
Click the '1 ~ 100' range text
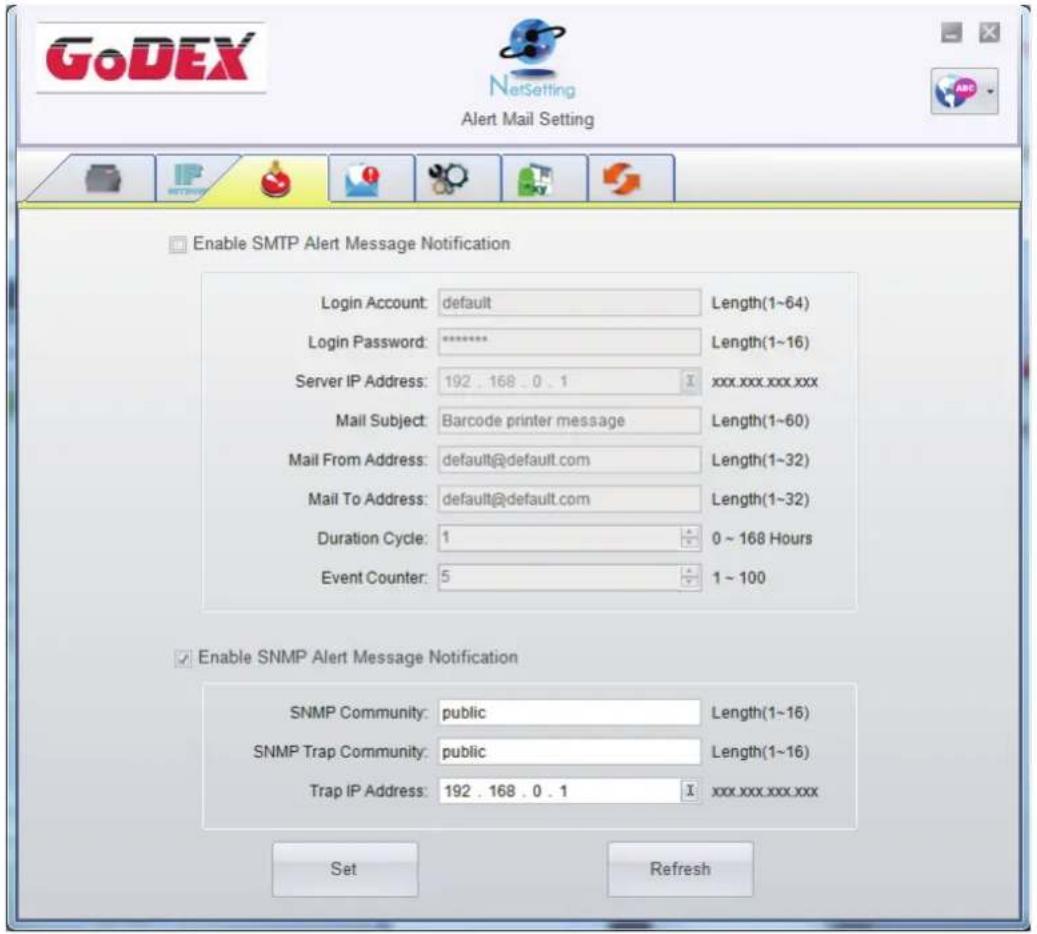point(739,577)
